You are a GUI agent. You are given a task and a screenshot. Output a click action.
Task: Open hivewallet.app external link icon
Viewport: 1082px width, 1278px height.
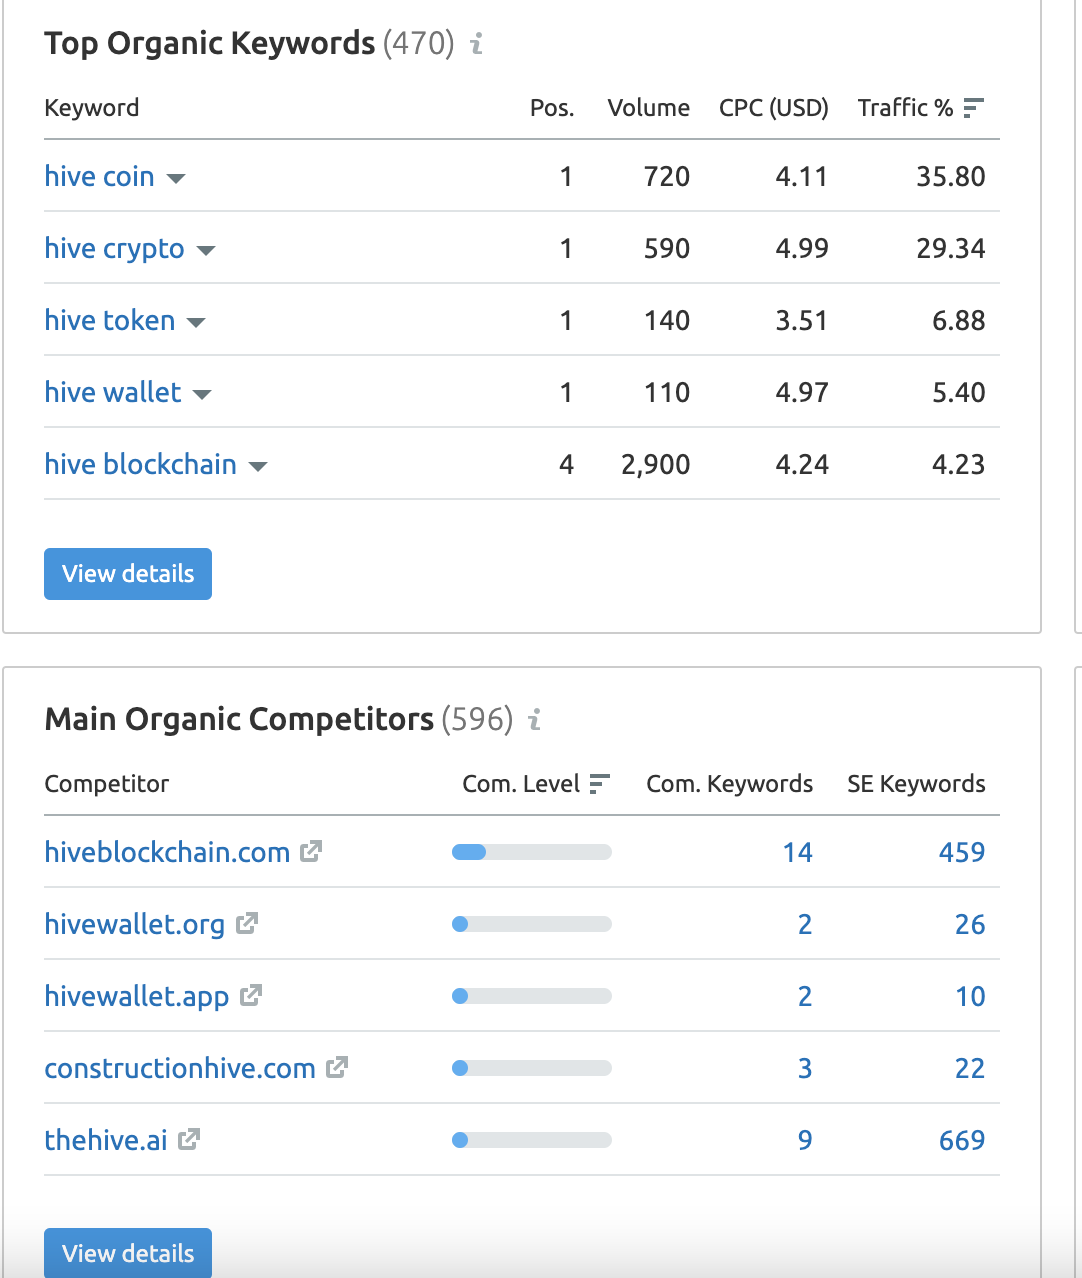tap(251, 995)
